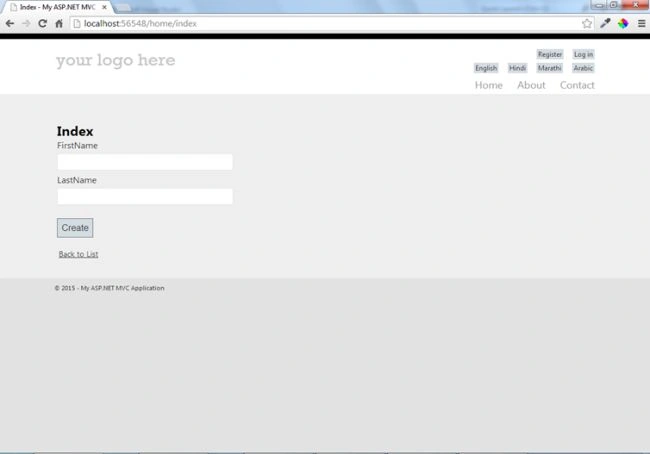Maximize the browser window
The width and height of the screenshot is (650, 454).
click(x=614, y=5)
